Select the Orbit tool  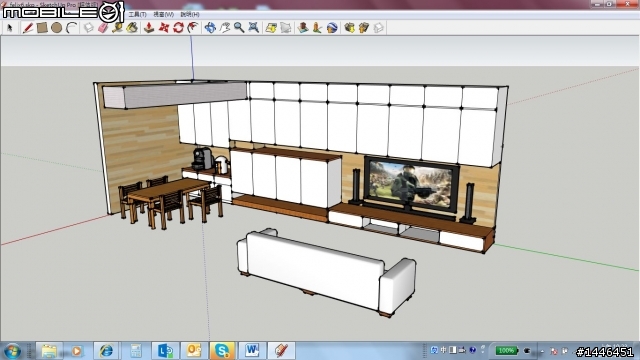pos(210,28)
